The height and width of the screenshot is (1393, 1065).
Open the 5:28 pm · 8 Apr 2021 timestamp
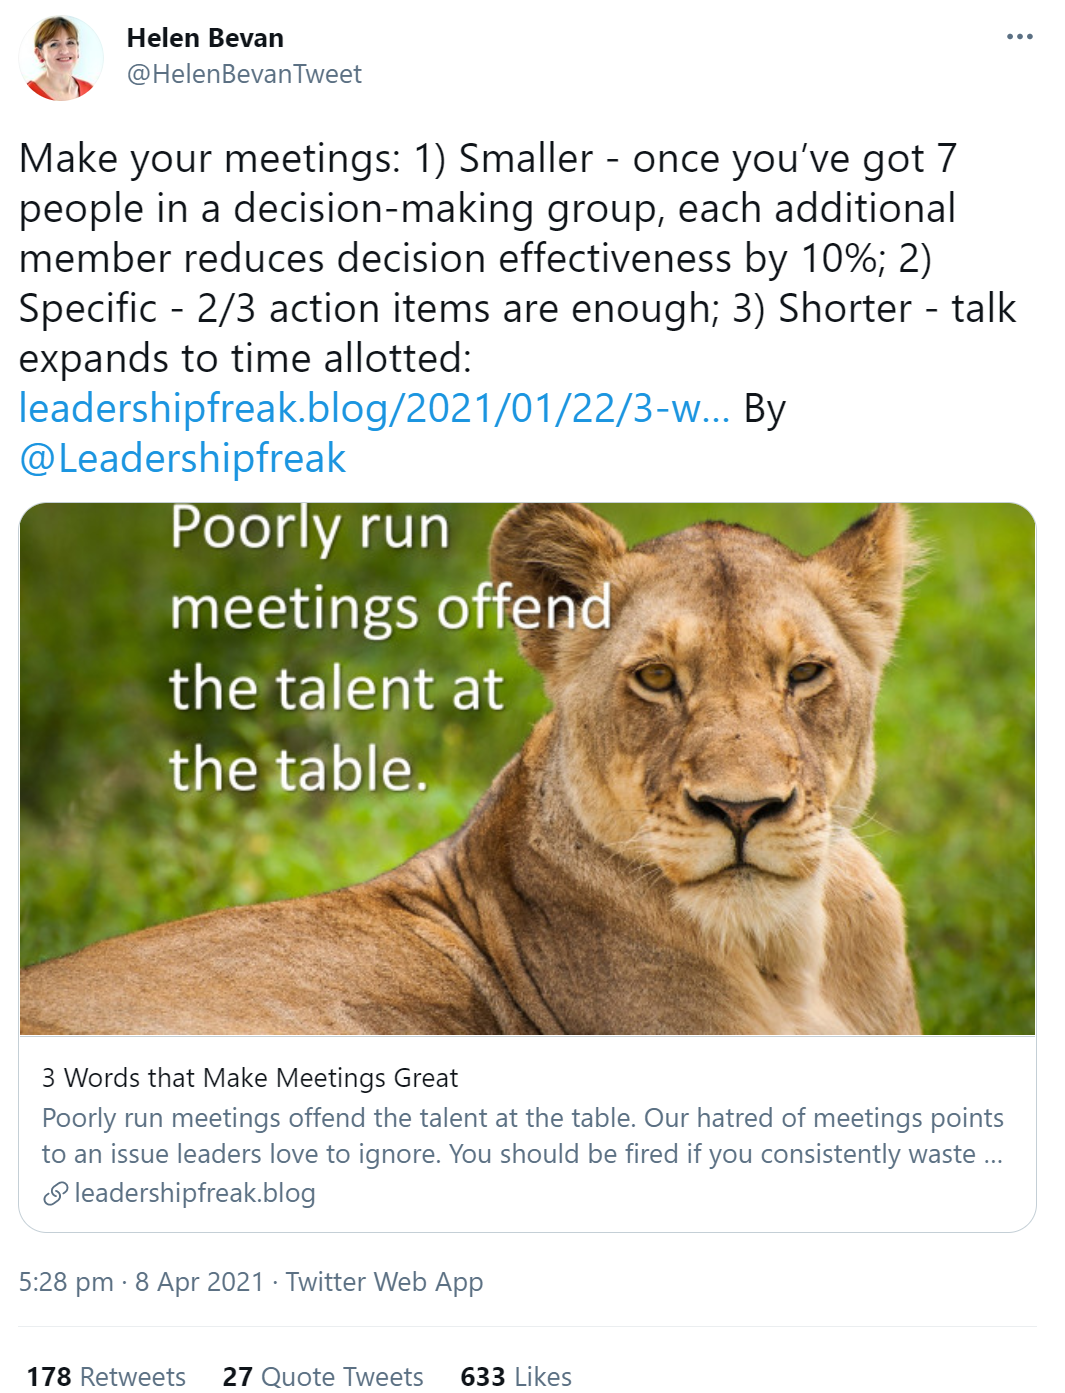(x=141, y=1282)
